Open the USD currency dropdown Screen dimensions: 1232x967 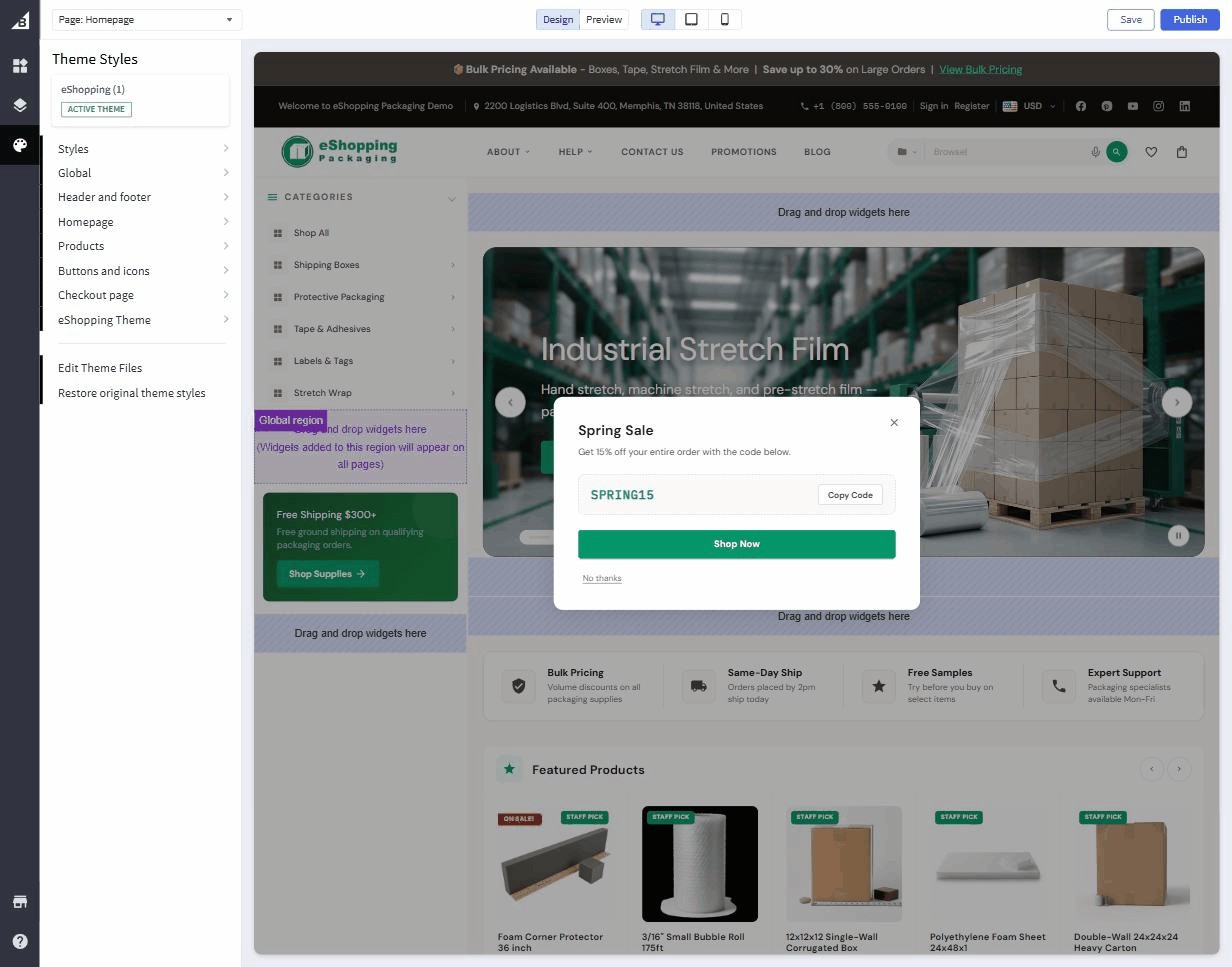point(1029,106)
